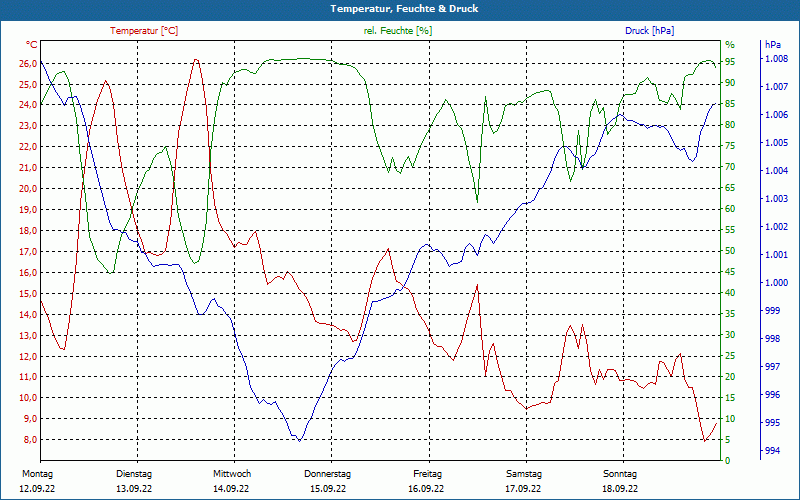Click the 'Dienstag' day label
800x500 pixels.
(134, 474)
